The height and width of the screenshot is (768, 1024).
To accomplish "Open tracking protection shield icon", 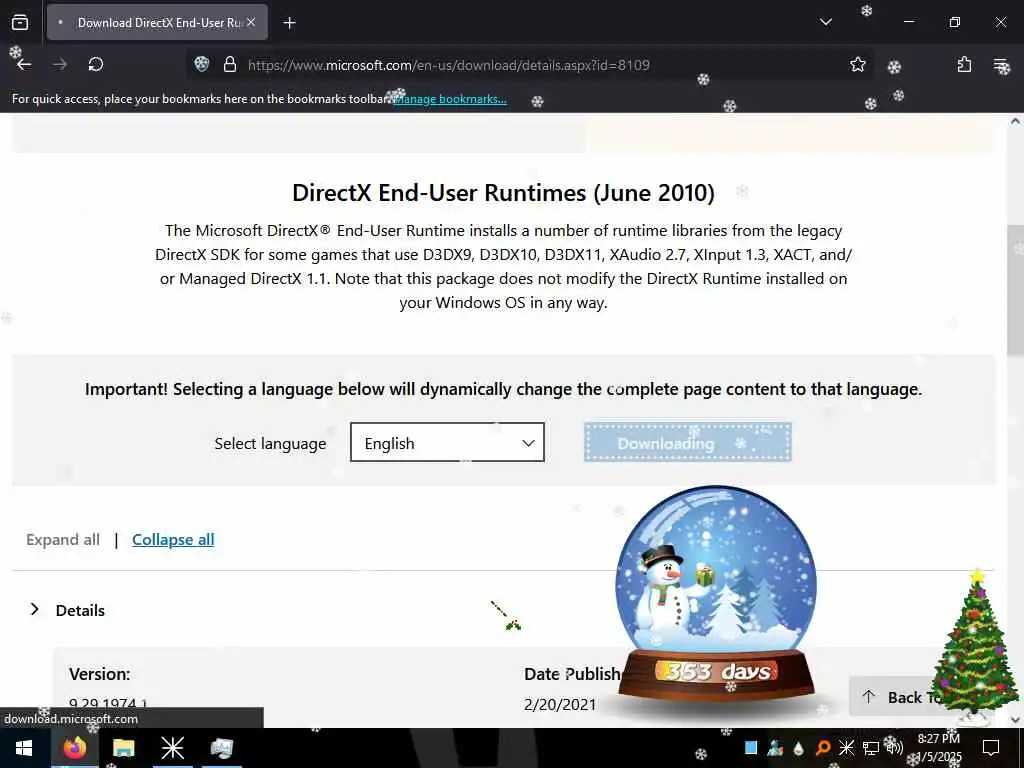I will 202,64.
